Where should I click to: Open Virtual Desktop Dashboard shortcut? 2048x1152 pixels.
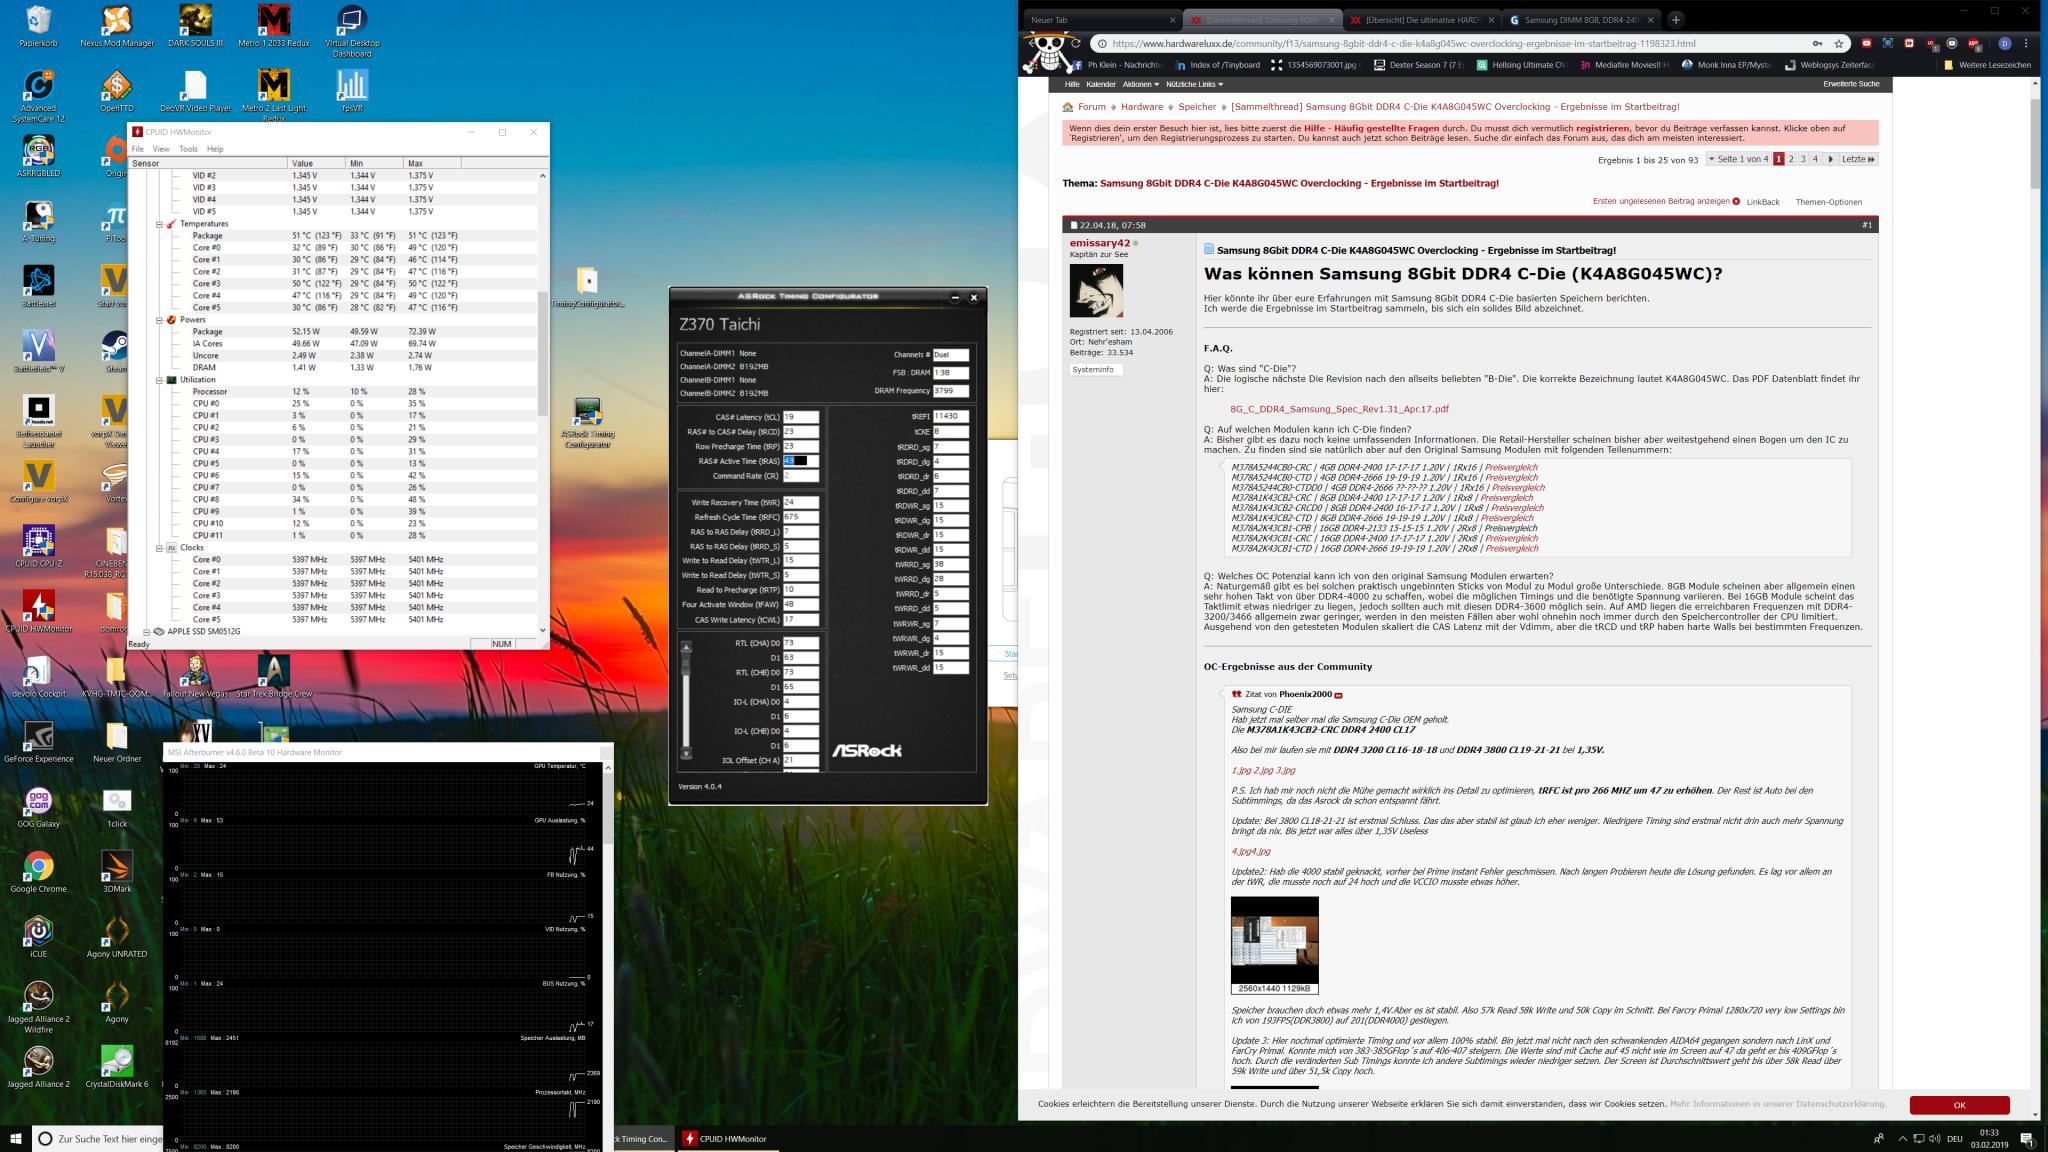point(351,32)
